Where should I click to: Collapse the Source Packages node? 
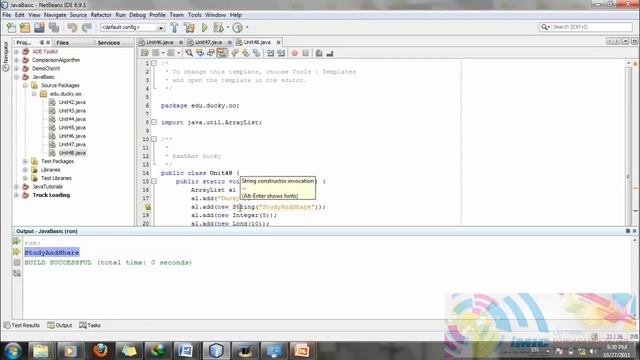pos(25,85)
